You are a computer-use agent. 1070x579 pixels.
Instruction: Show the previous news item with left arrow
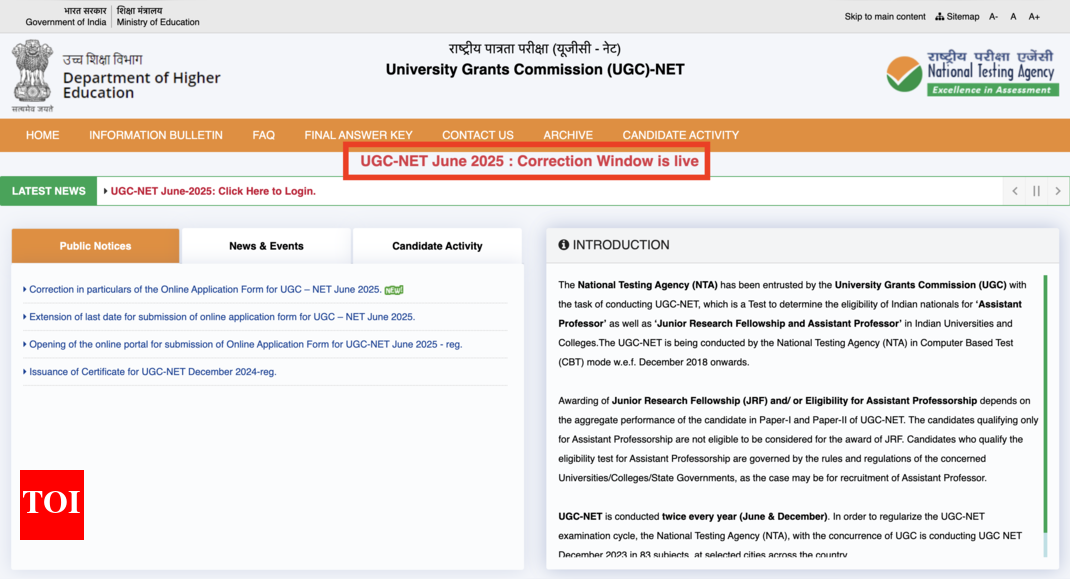click(1015, 190)
